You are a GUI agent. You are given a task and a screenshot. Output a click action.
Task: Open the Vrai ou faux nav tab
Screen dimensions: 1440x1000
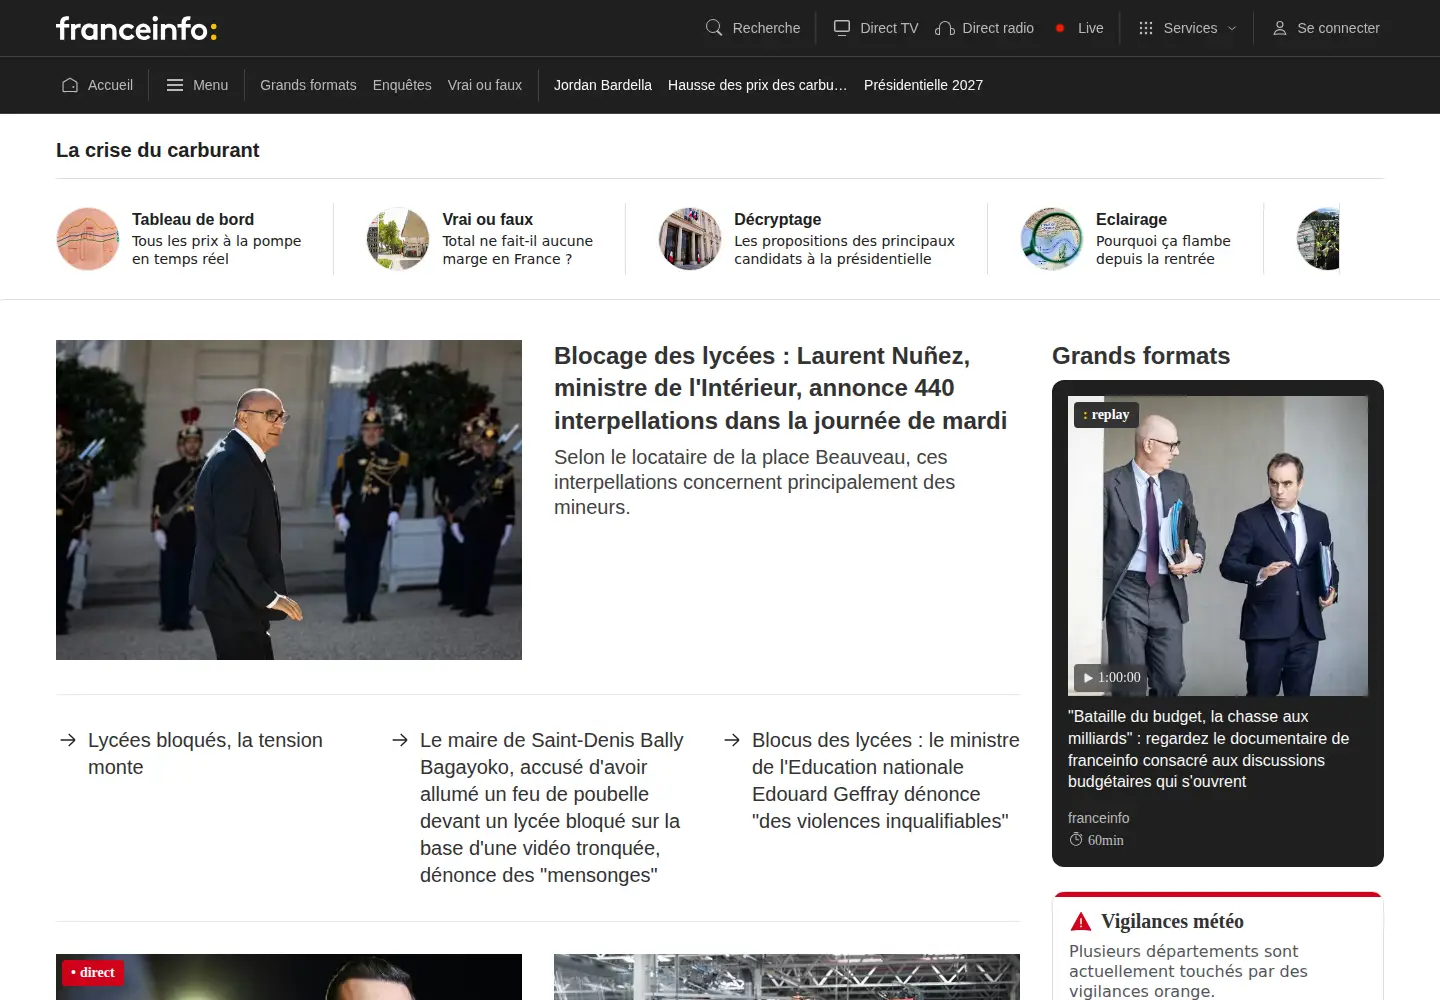485,85
